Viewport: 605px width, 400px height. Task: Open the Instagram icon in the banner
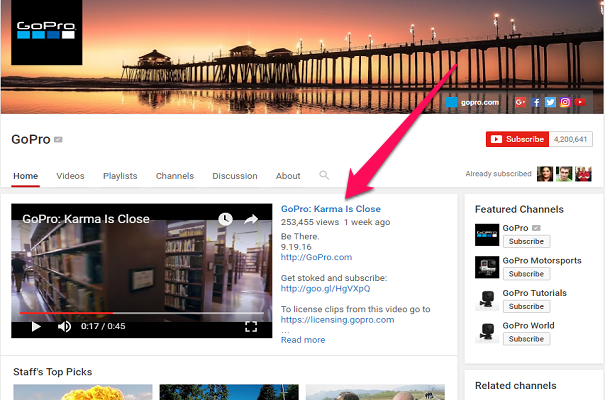(565, 102)
